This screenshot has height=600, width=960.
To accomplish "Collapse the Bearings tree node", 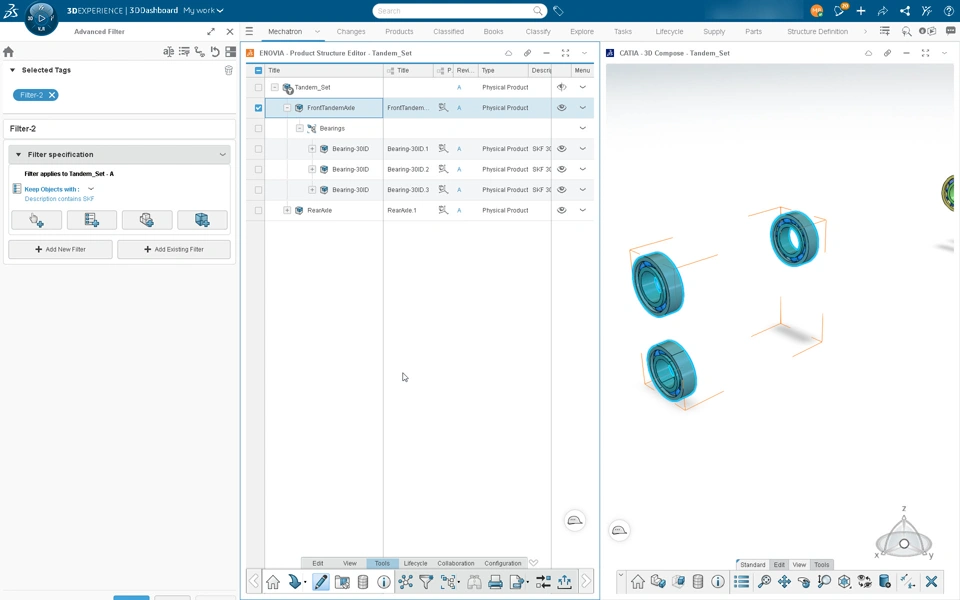I will point(299,129).
